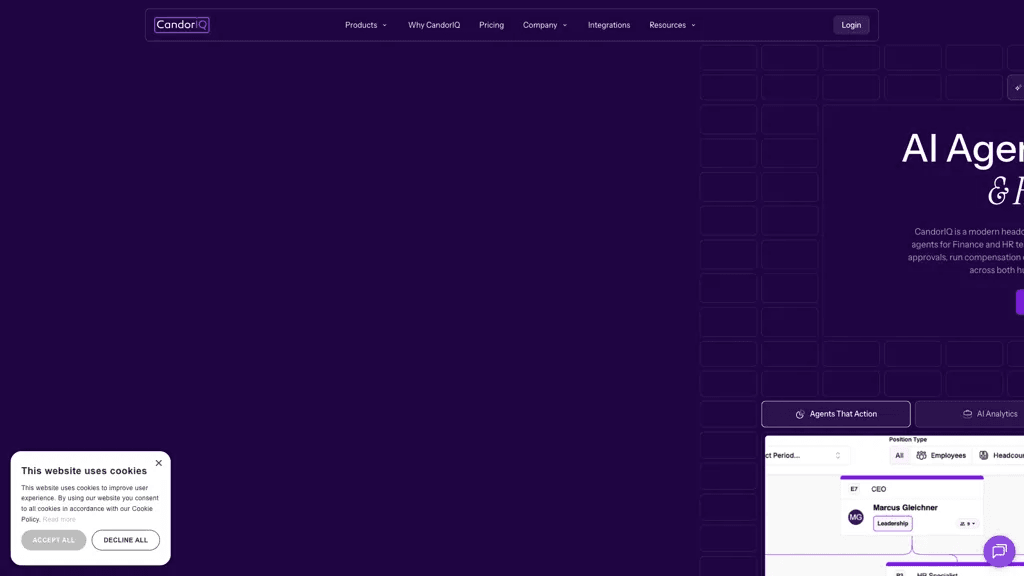This screenshot has height=576, width=1024.
Task: Click the Headcount filter icon
Action: (984, 455)
